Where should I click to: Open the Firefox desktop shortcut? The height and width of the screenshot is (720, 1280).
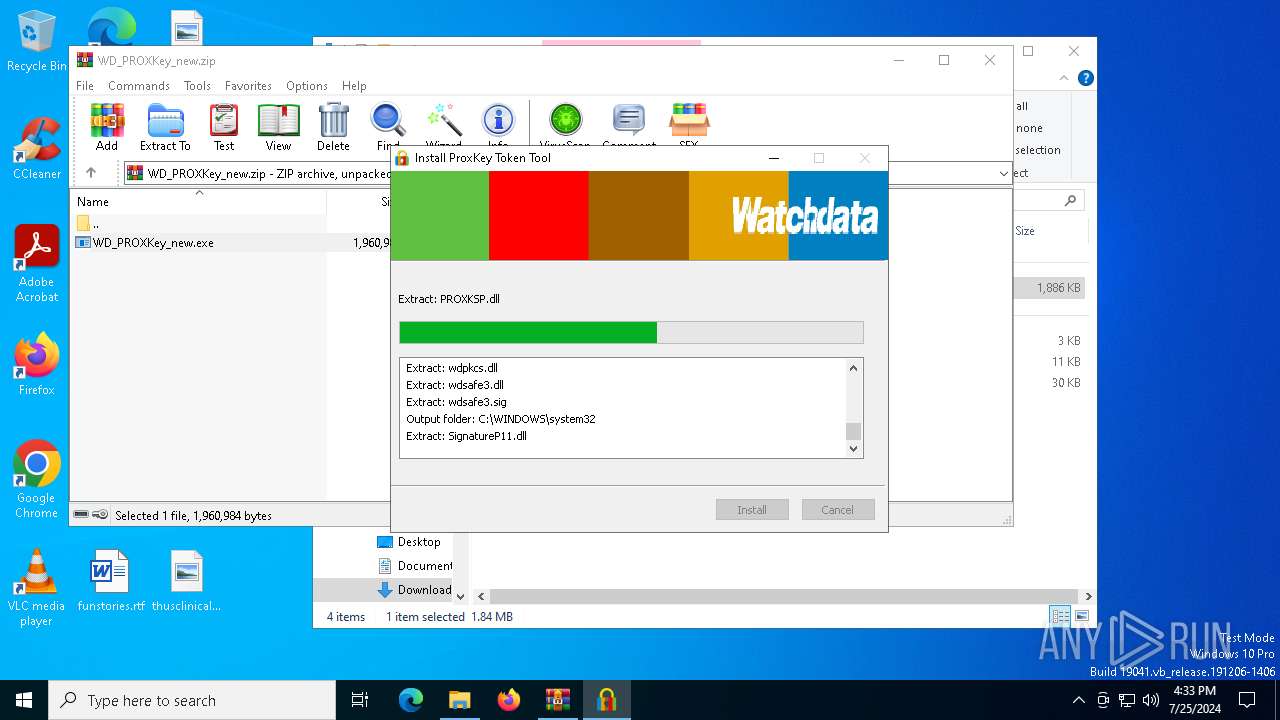37,364
